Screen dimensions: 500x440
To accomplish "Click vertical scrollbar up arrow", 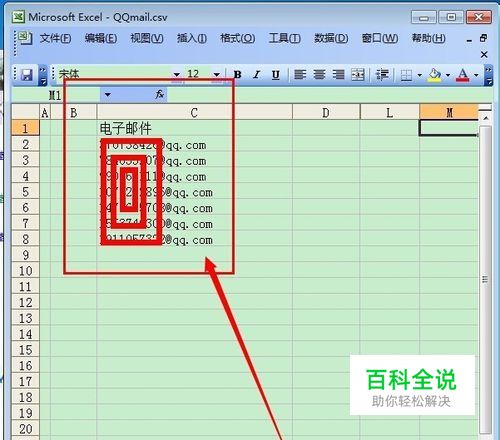I will [x=486, y=118].
